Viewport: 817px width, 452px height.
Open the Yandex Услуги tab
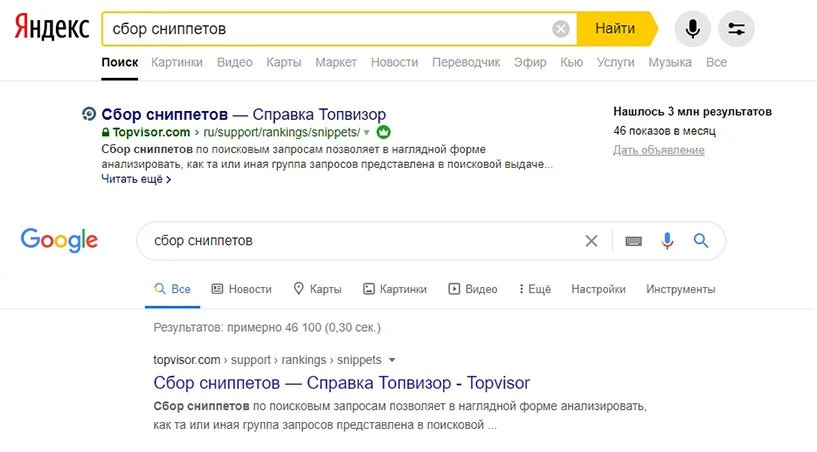coord(615,63)
